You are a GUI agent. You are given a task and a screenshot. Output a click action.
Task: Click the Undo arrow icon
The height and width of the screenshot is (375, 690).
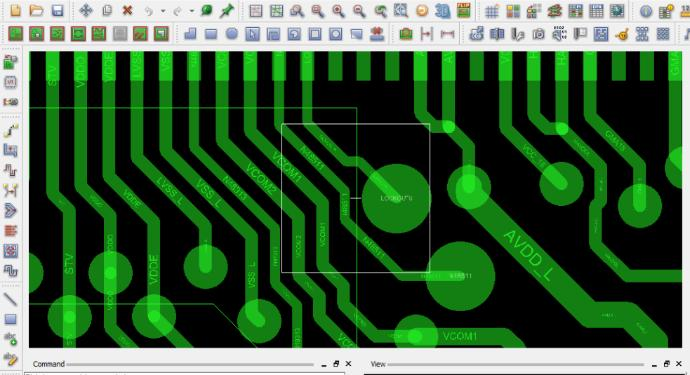click(148, 11)
